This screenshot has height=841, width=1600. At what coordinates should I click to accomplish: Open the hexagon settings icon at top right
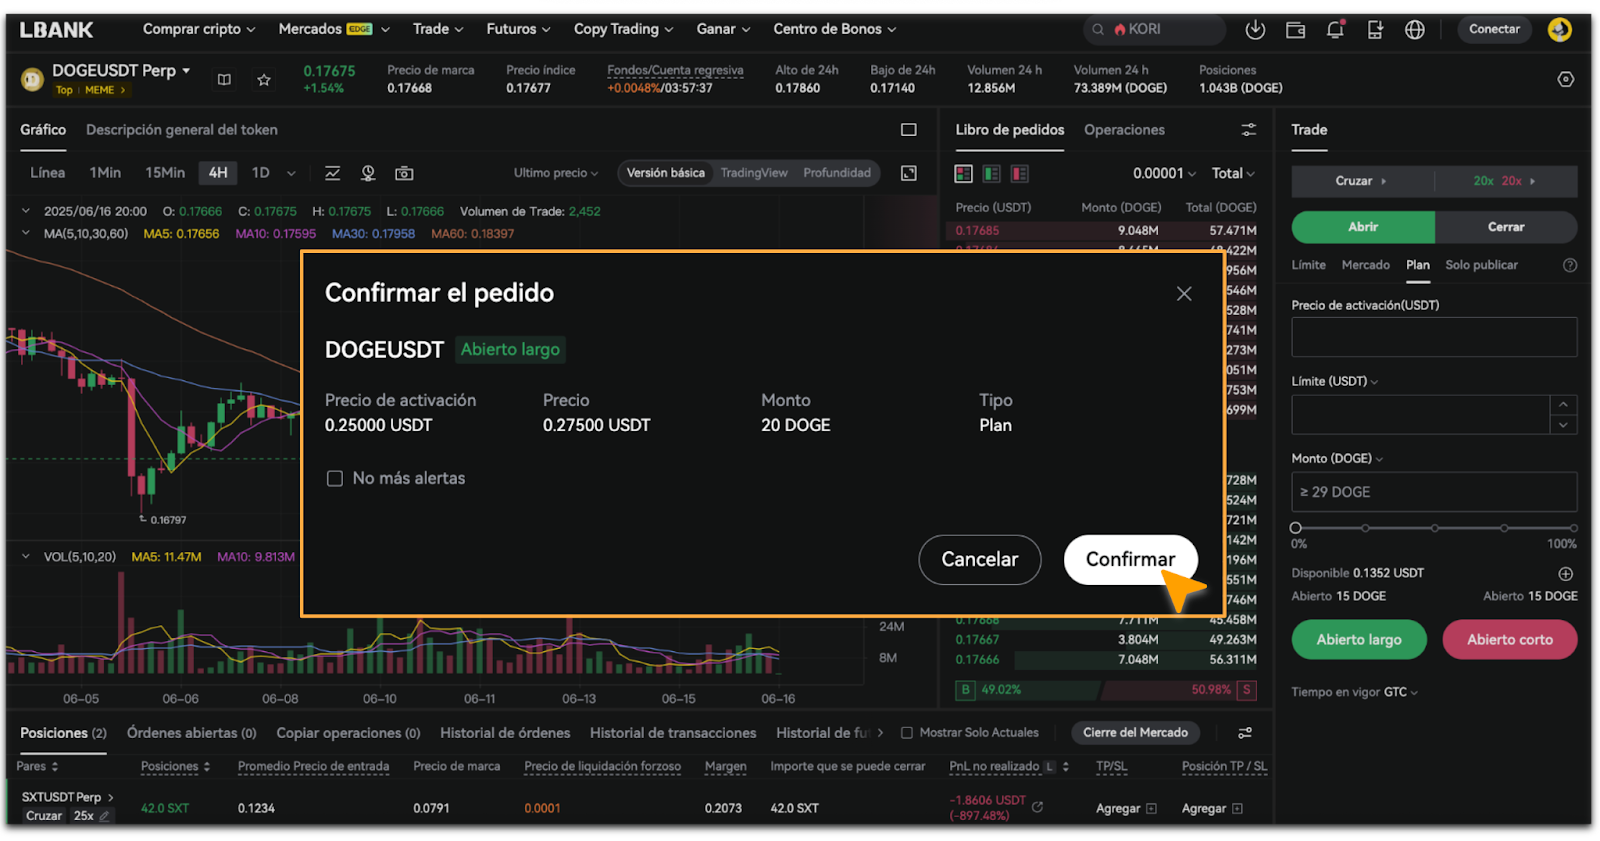click(1566, 80)
